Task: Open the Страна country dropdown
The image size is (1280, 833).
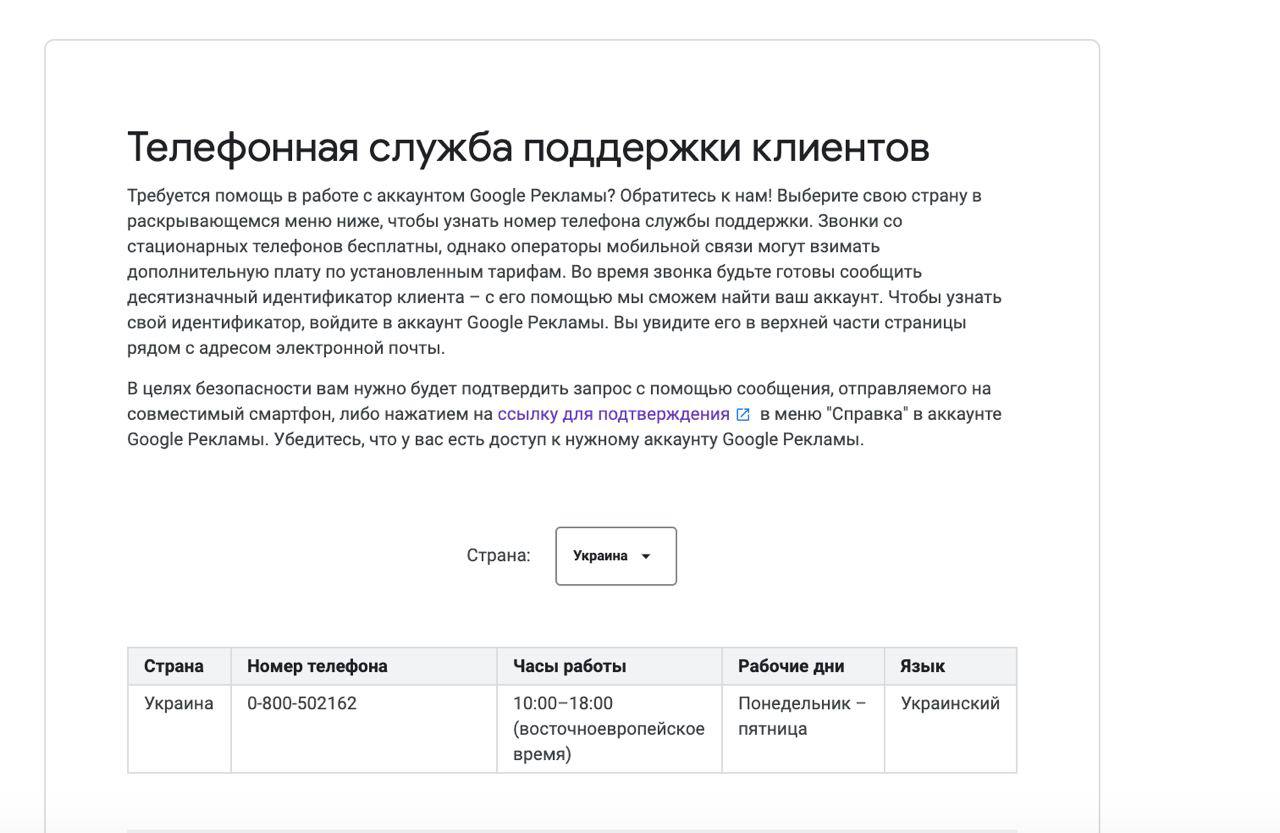Action: point(616,556)
